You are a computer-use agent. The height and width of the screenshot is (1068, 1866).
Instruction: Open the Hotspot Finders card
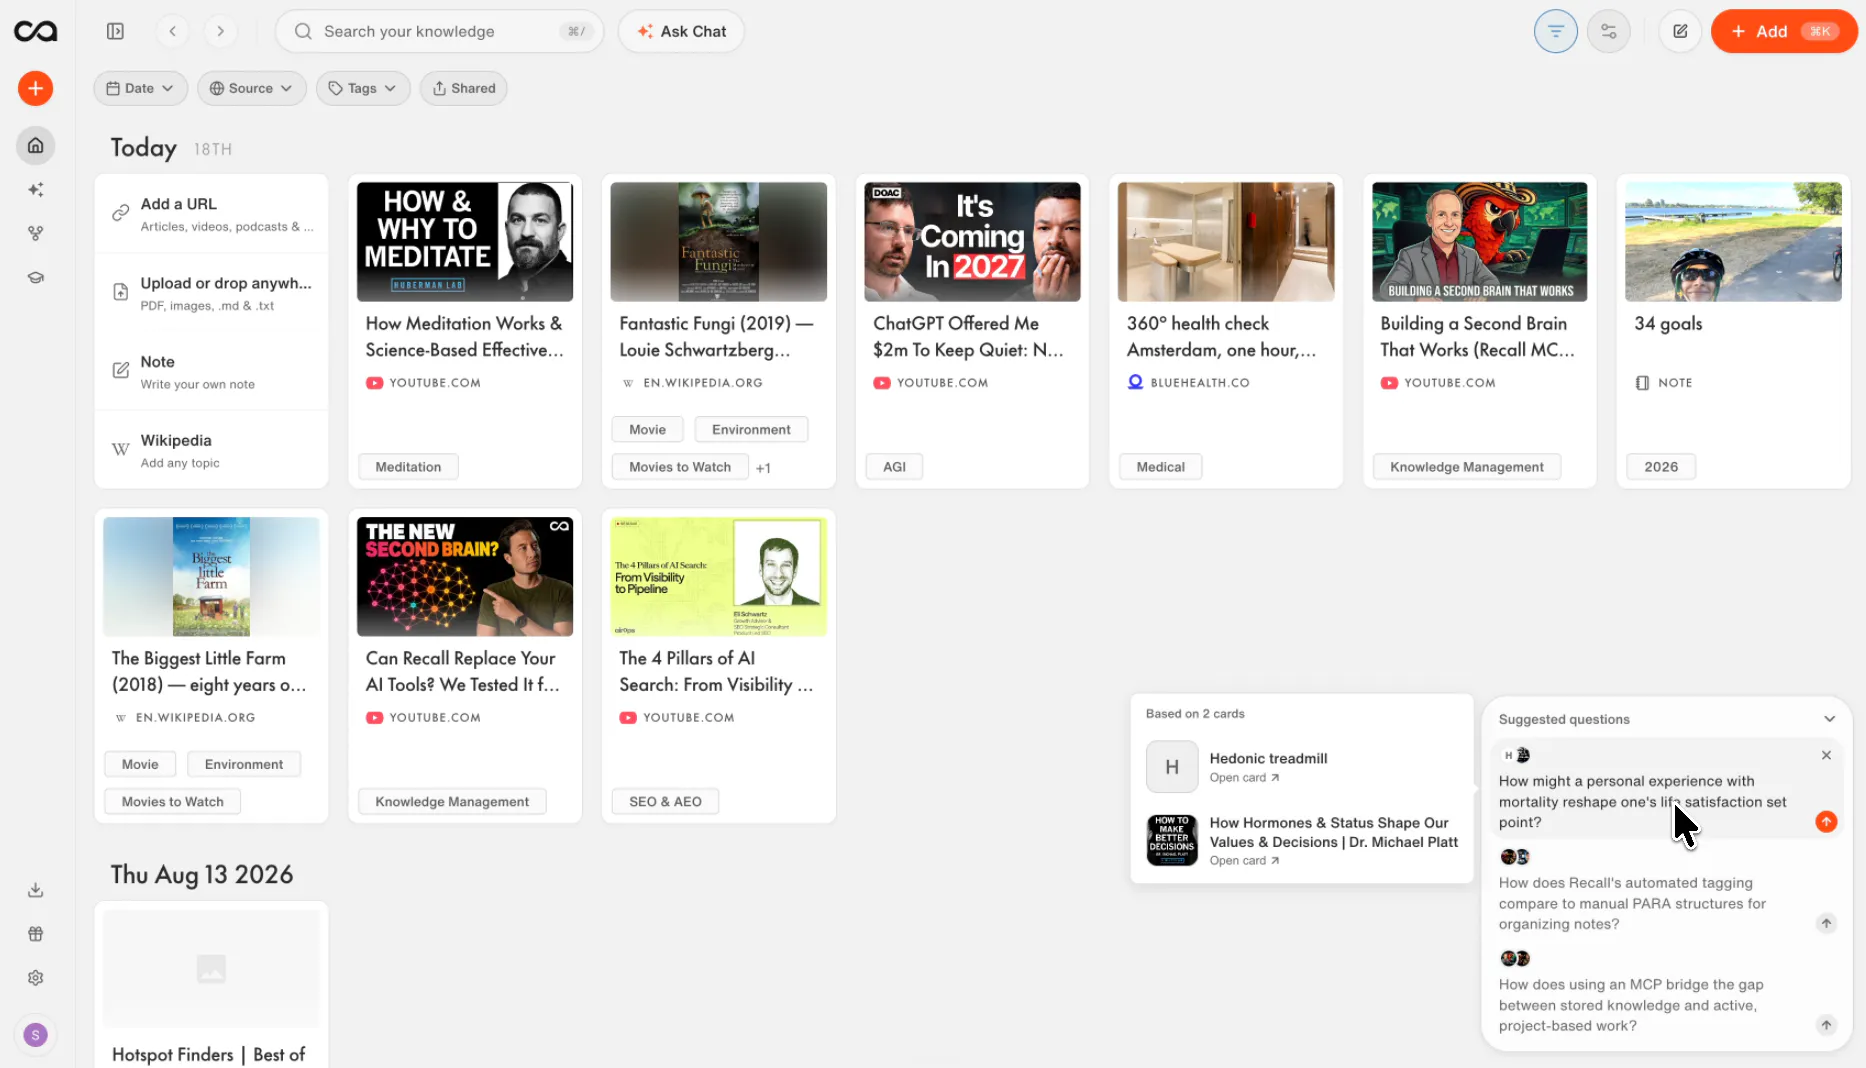pos(211,985)
